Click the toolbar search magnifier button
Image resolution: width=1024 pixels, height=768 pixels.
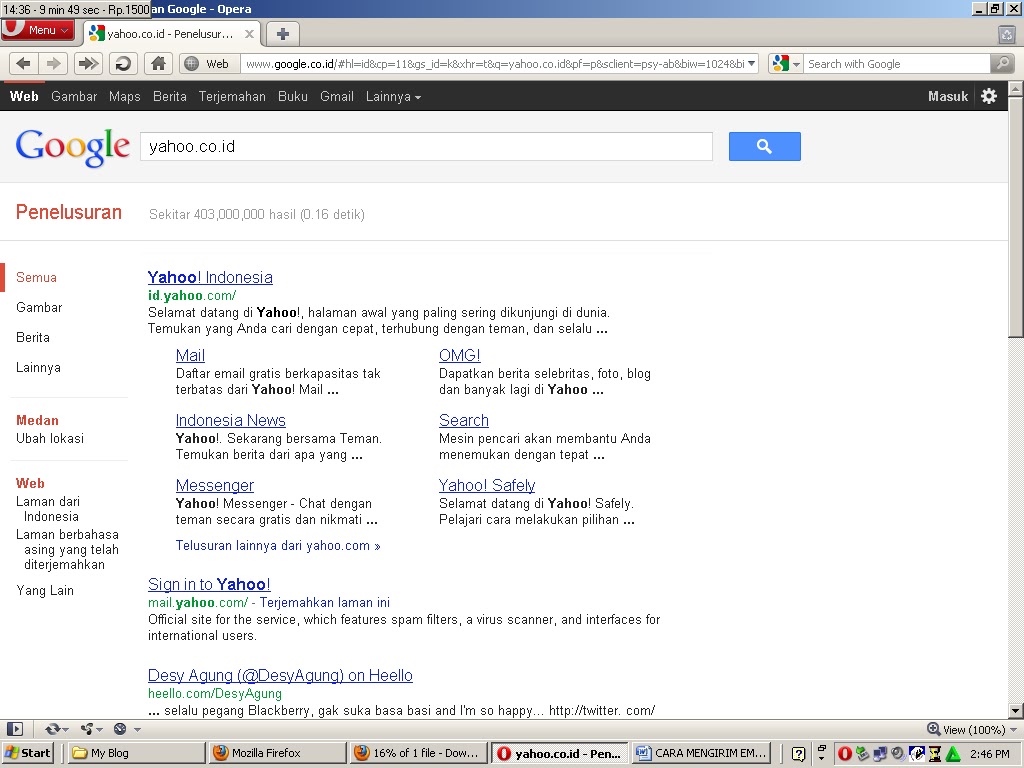tap(1002, 63)
